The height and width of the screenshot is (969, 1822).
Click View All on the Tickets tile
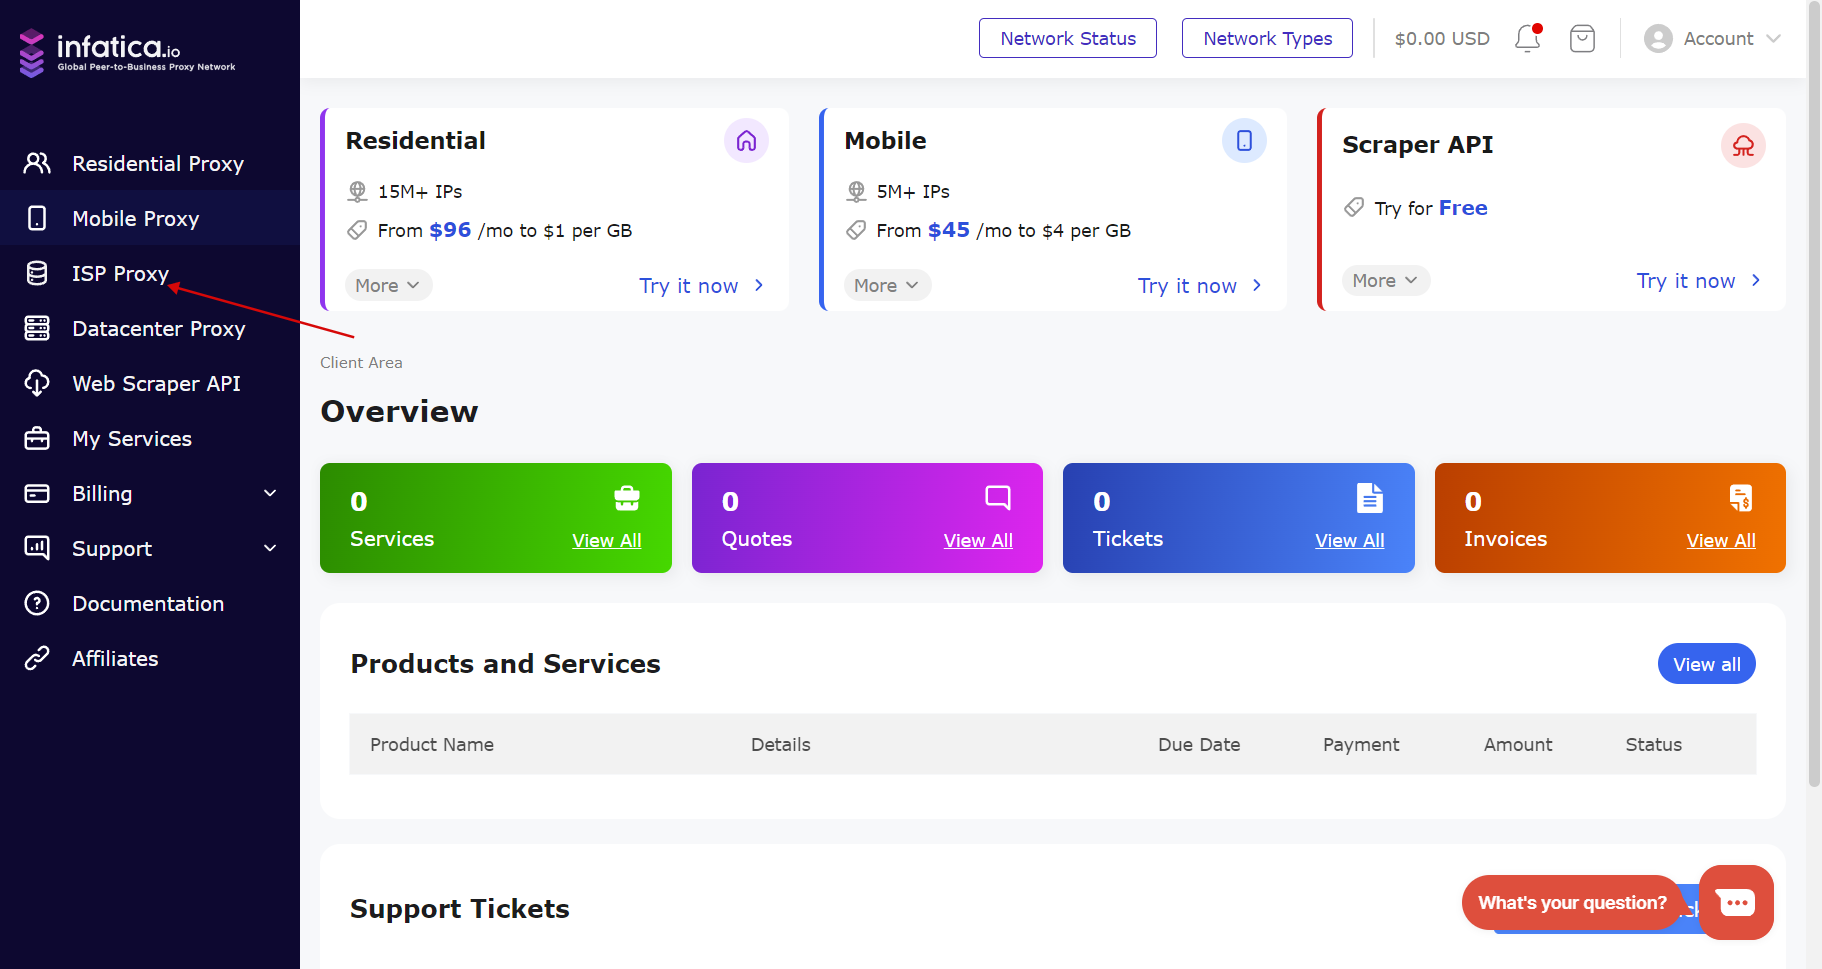1350,540
